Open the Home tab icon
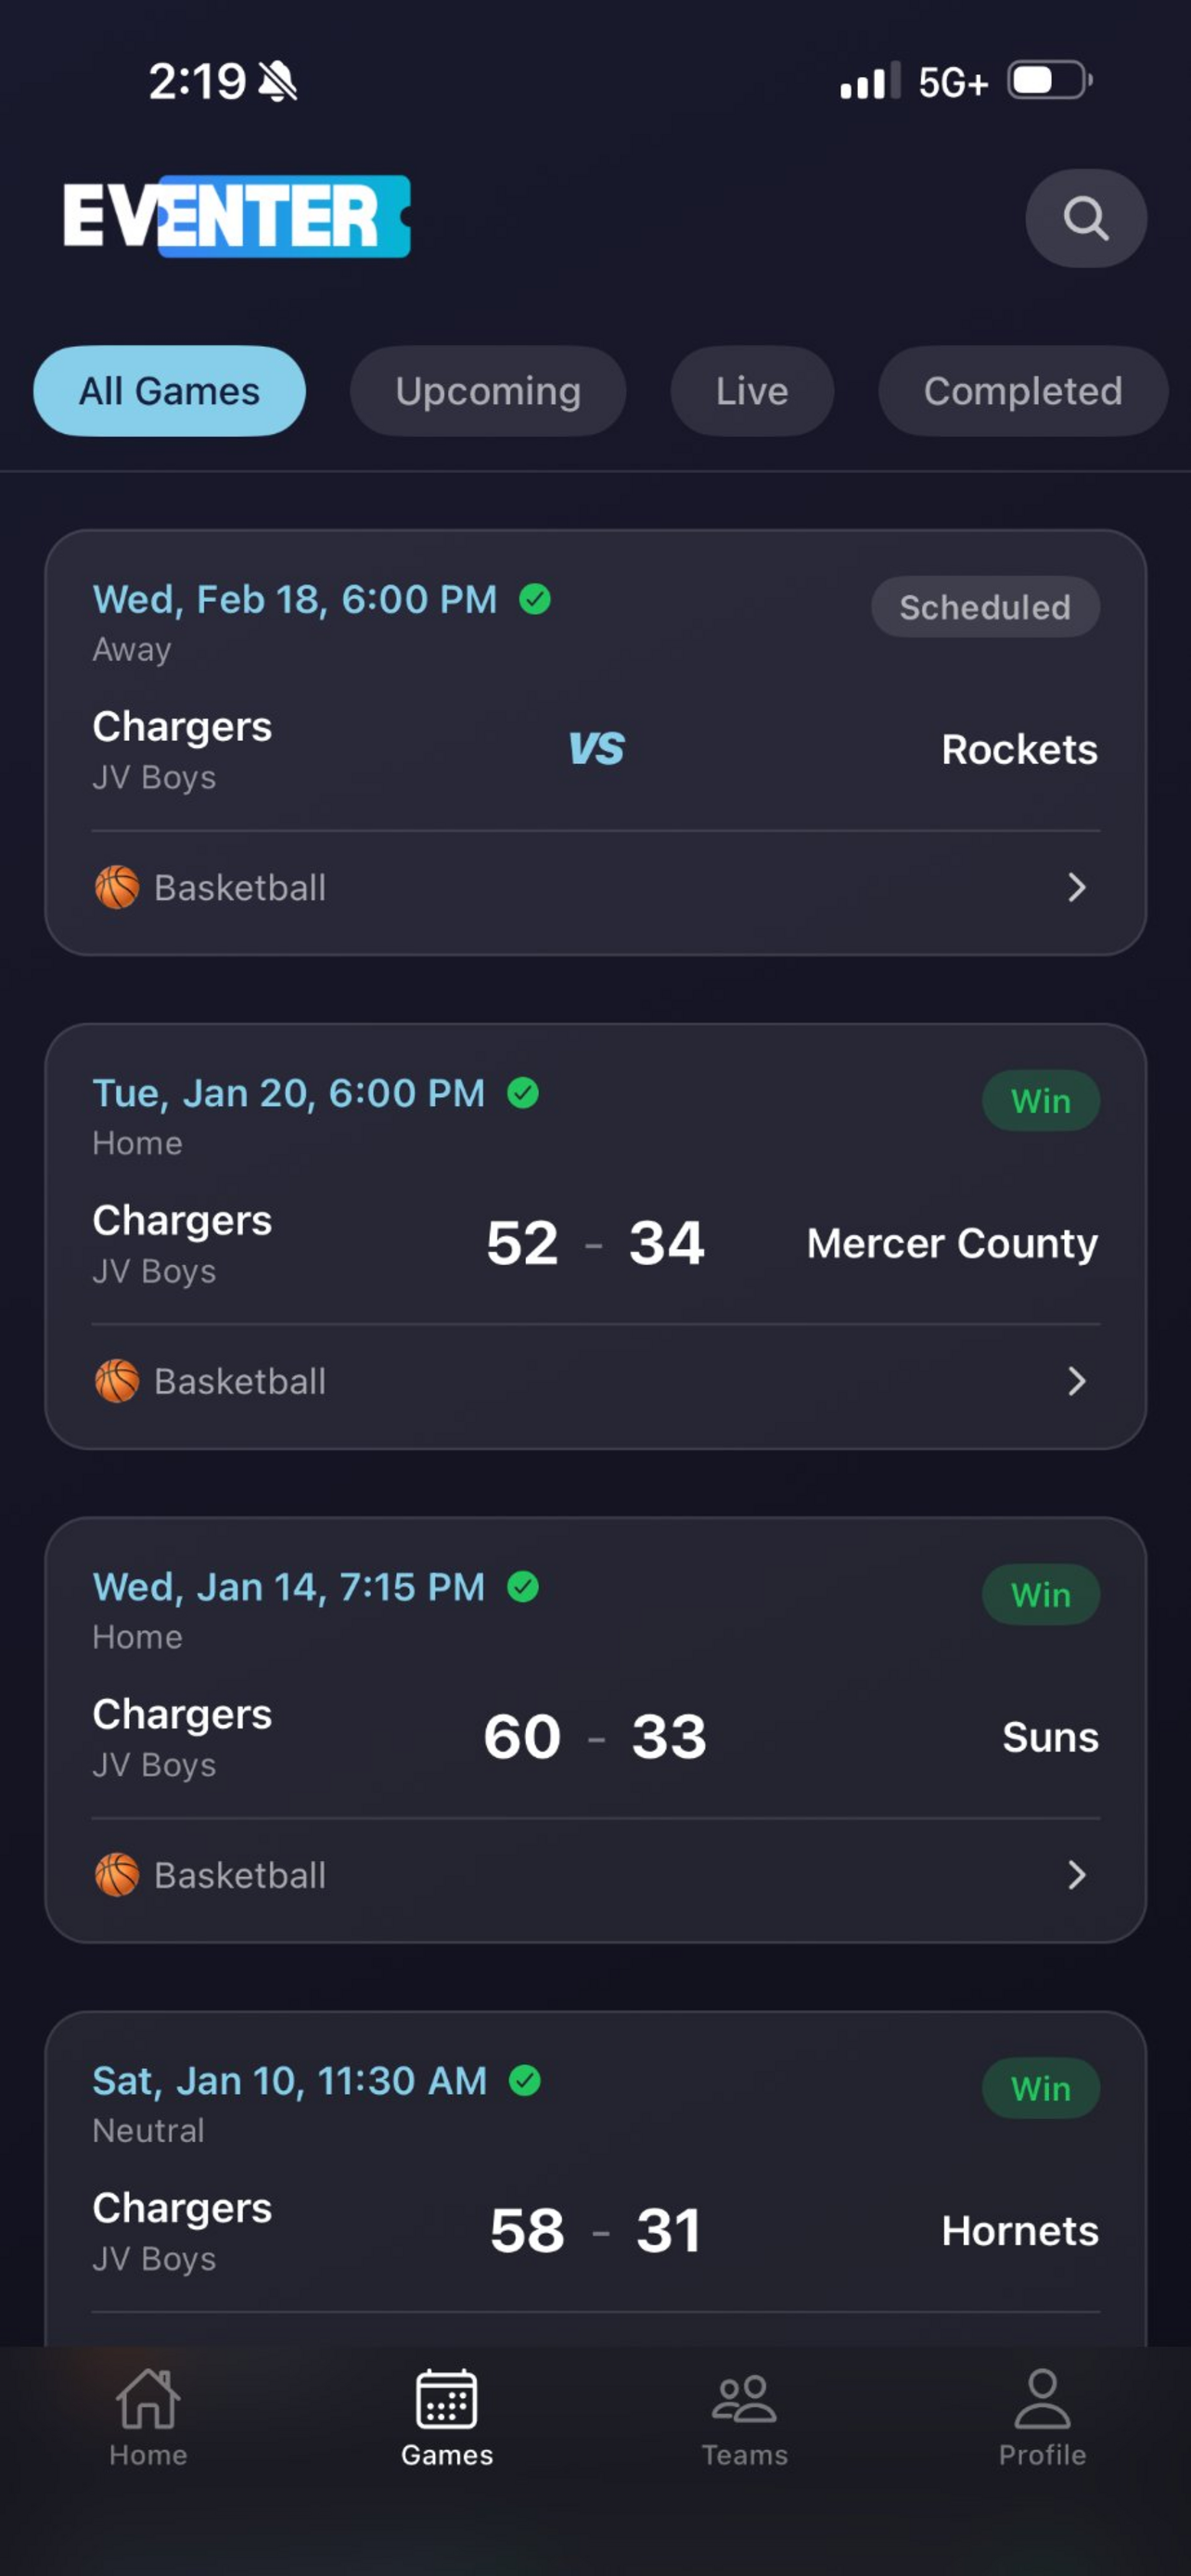The image size is (1191, 2576). pos(148,2399)
